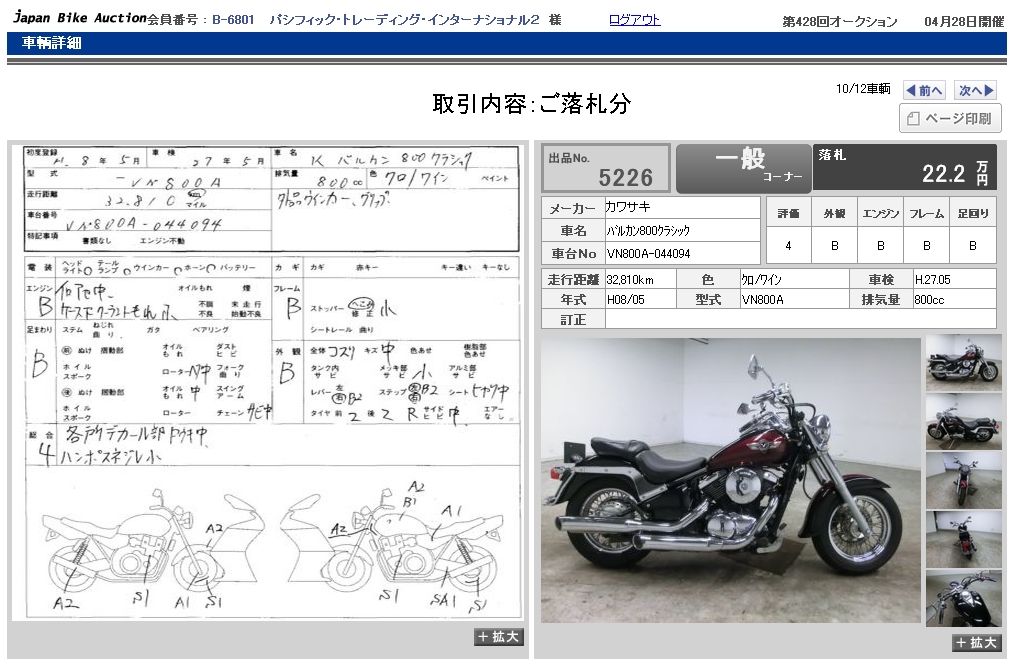
Task: Select fourth thumbnail showing bike's rear view
Action: click(x=964, y=540)
